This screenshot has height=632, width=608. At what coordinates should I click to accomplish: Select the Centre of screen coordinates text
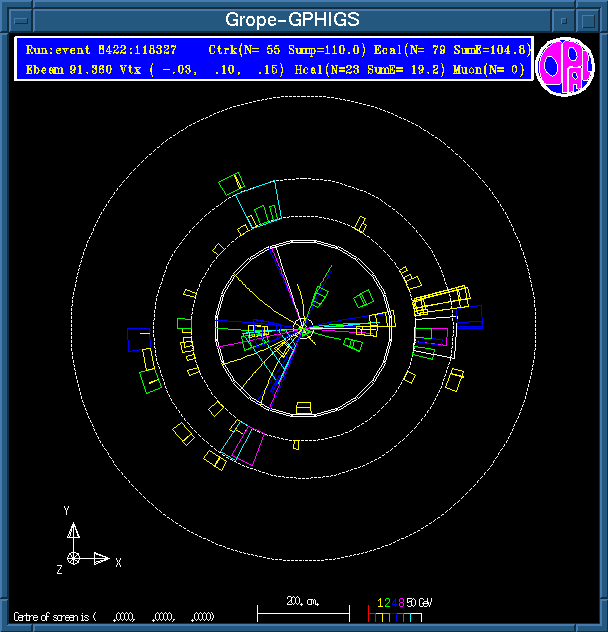point(112,616)
